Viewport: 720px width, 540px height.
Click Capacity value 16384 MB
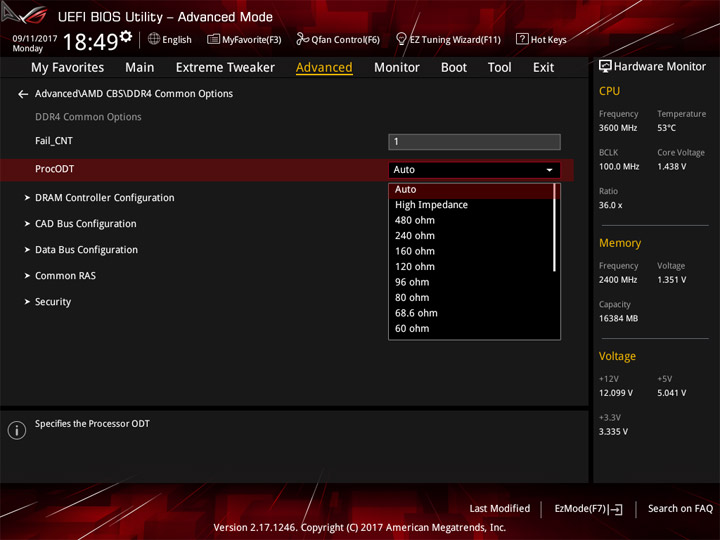(618, 319)
